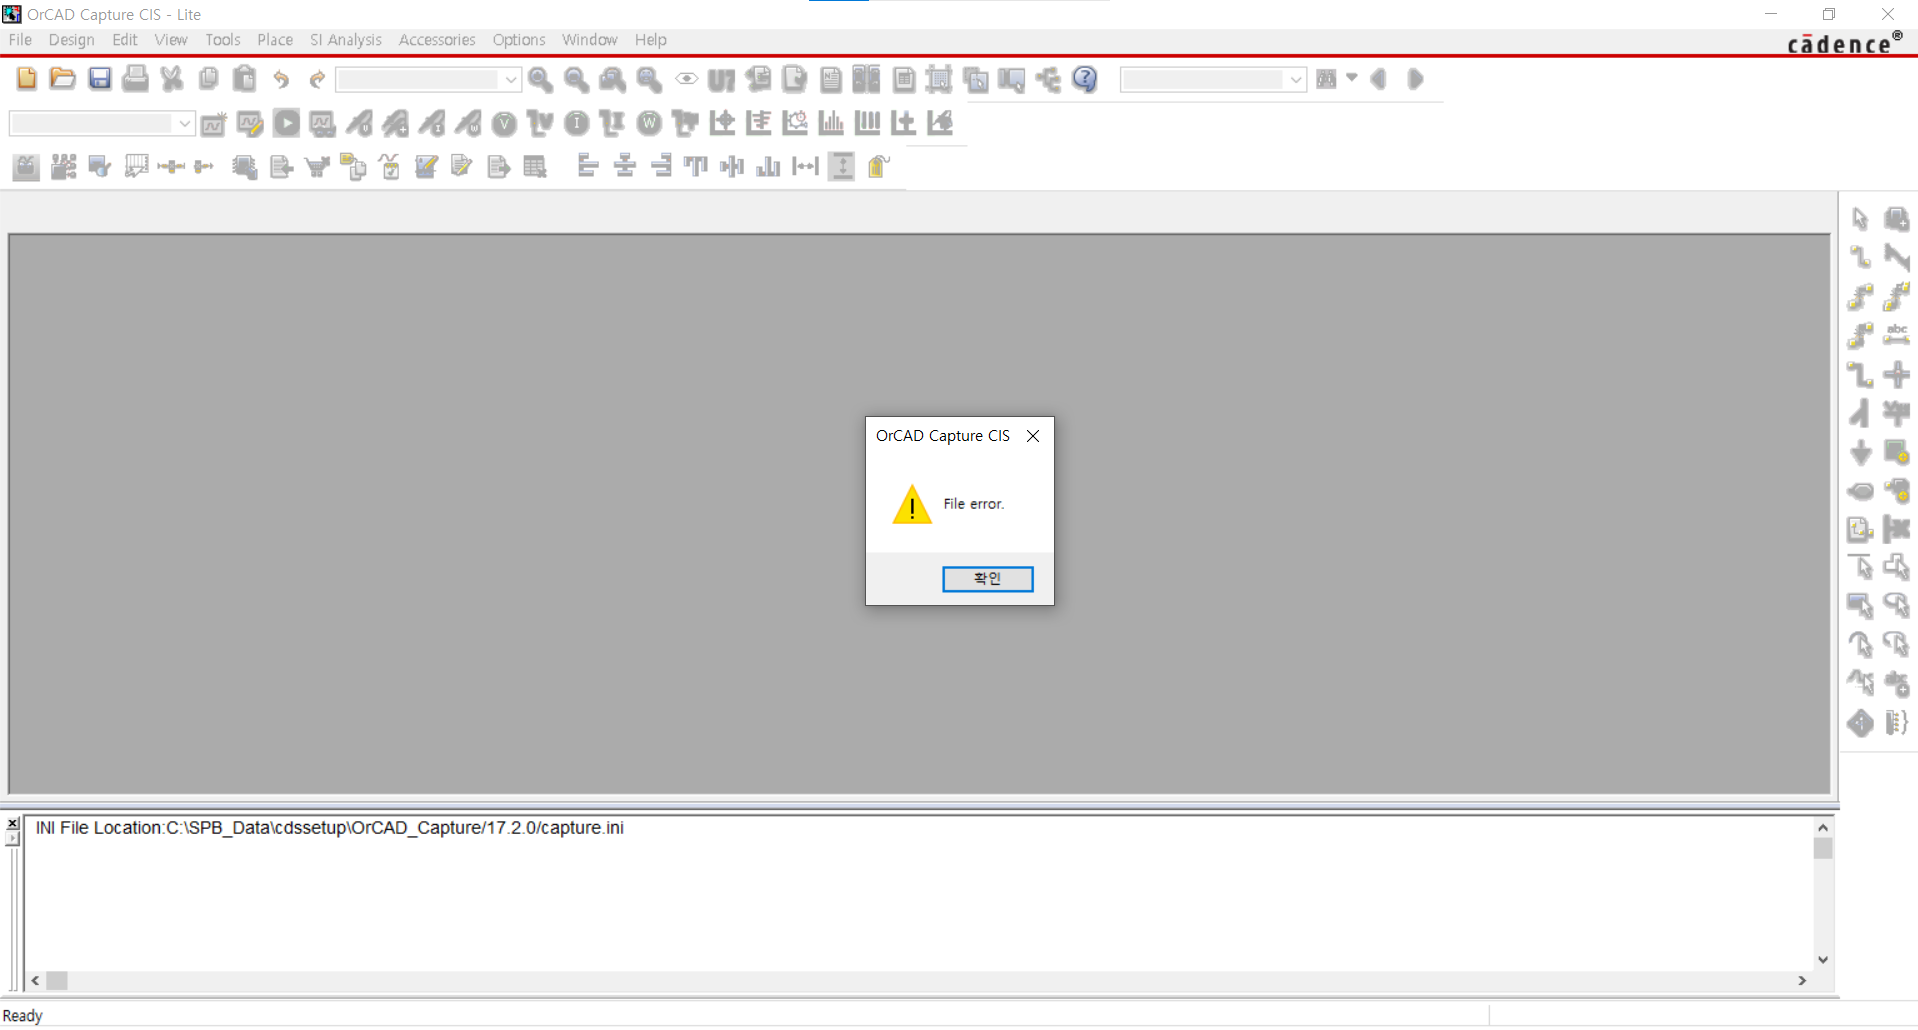Click the 'INI File Location' log line

[329, 828]
